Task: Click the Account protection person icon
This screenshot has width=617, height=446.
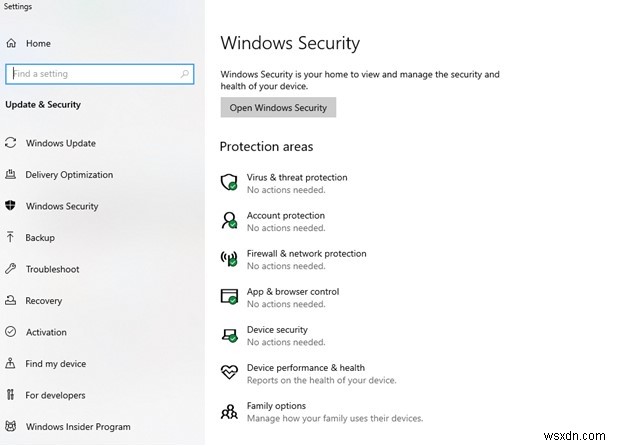Action: coord(229,221)
